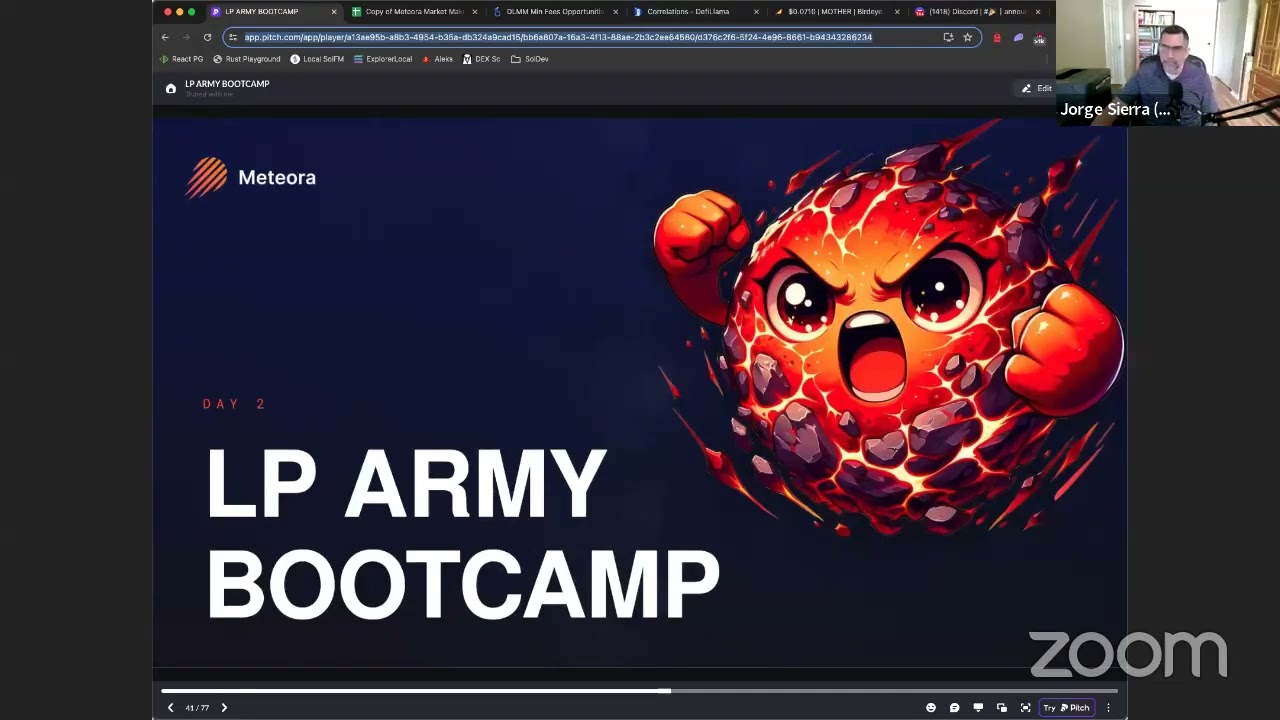1280x720 pixels.
Task: Close the MOTHER Birdeye tab
Action: click(897, 12)
